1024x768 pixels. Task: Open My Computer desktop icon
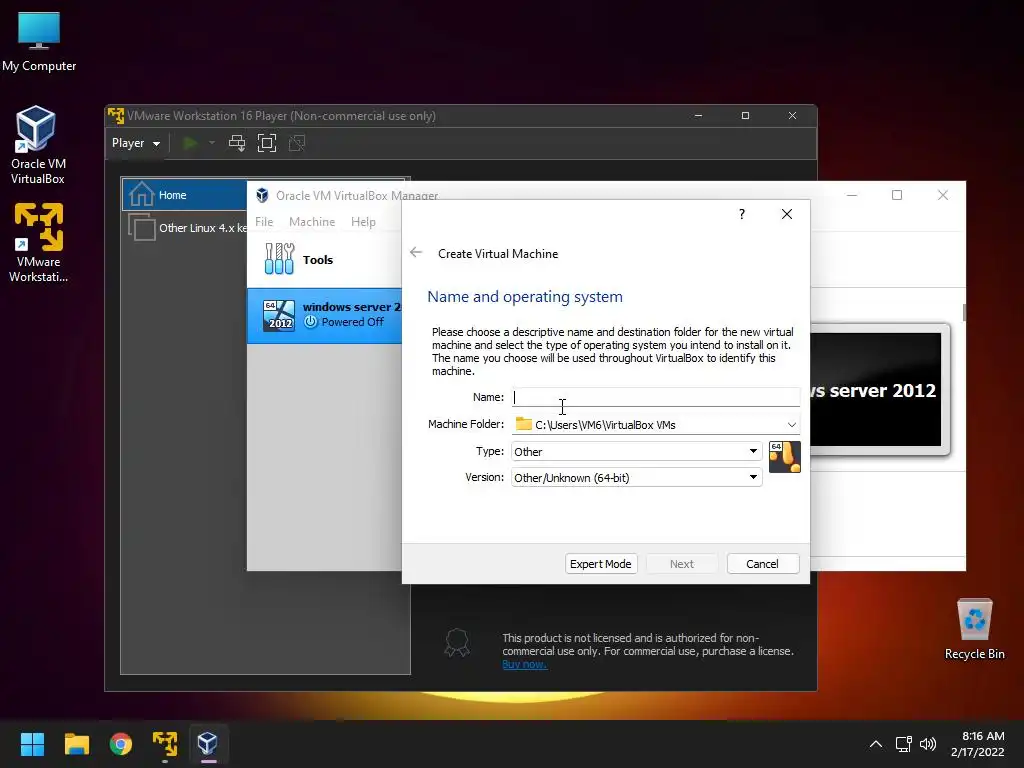coord(39,41)
